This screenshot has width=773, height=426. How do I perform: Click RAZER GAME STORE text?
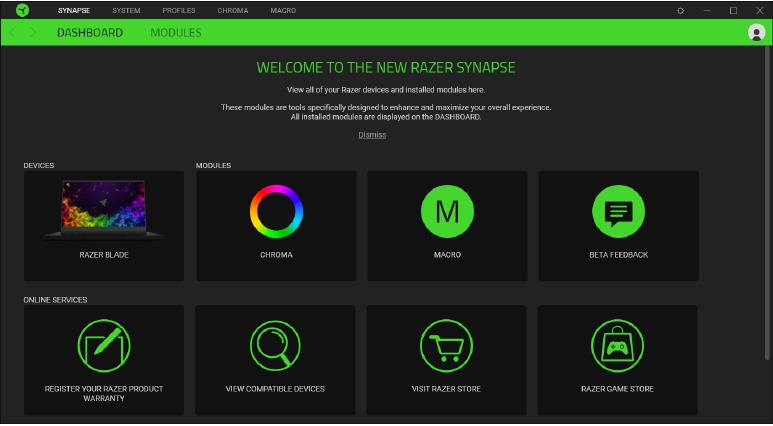(x=617, y=389)
